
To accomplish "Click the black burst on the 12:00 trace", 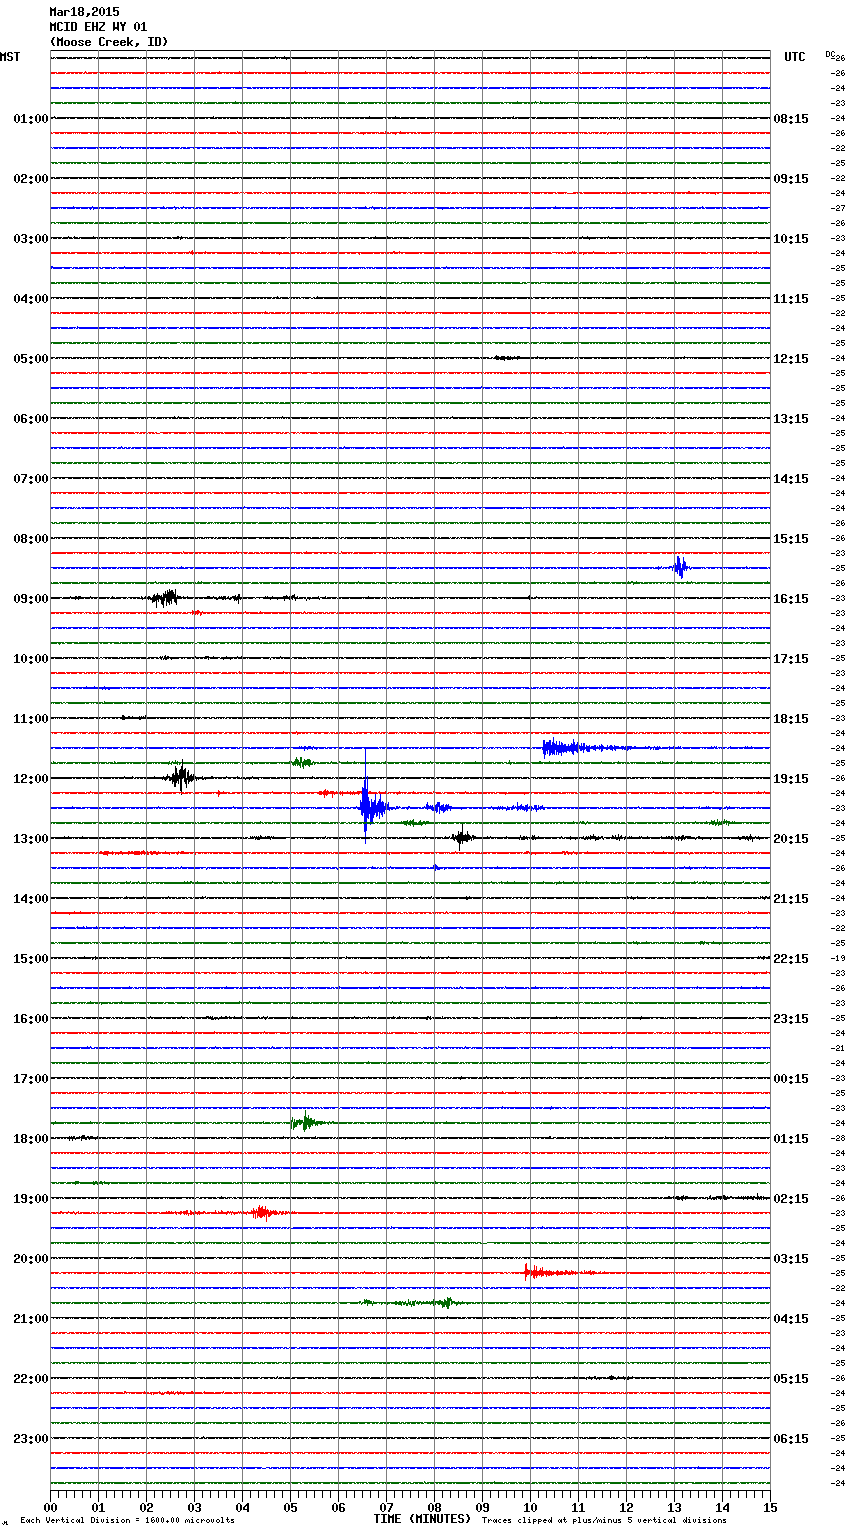I will pos(180,777).
